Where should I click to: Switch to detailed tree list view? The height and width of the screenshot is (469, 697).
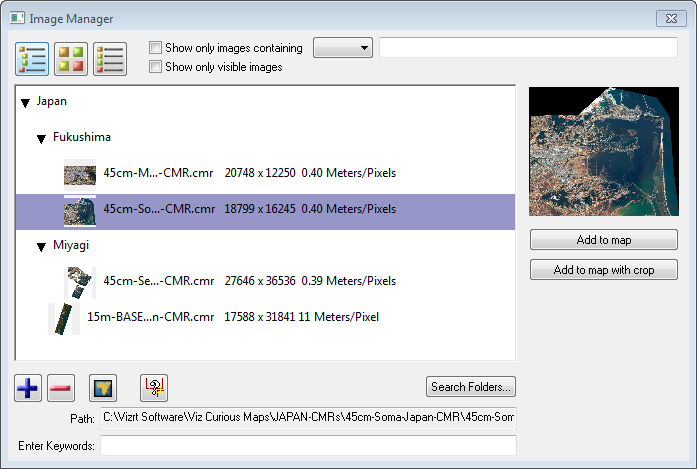(33, 59)
